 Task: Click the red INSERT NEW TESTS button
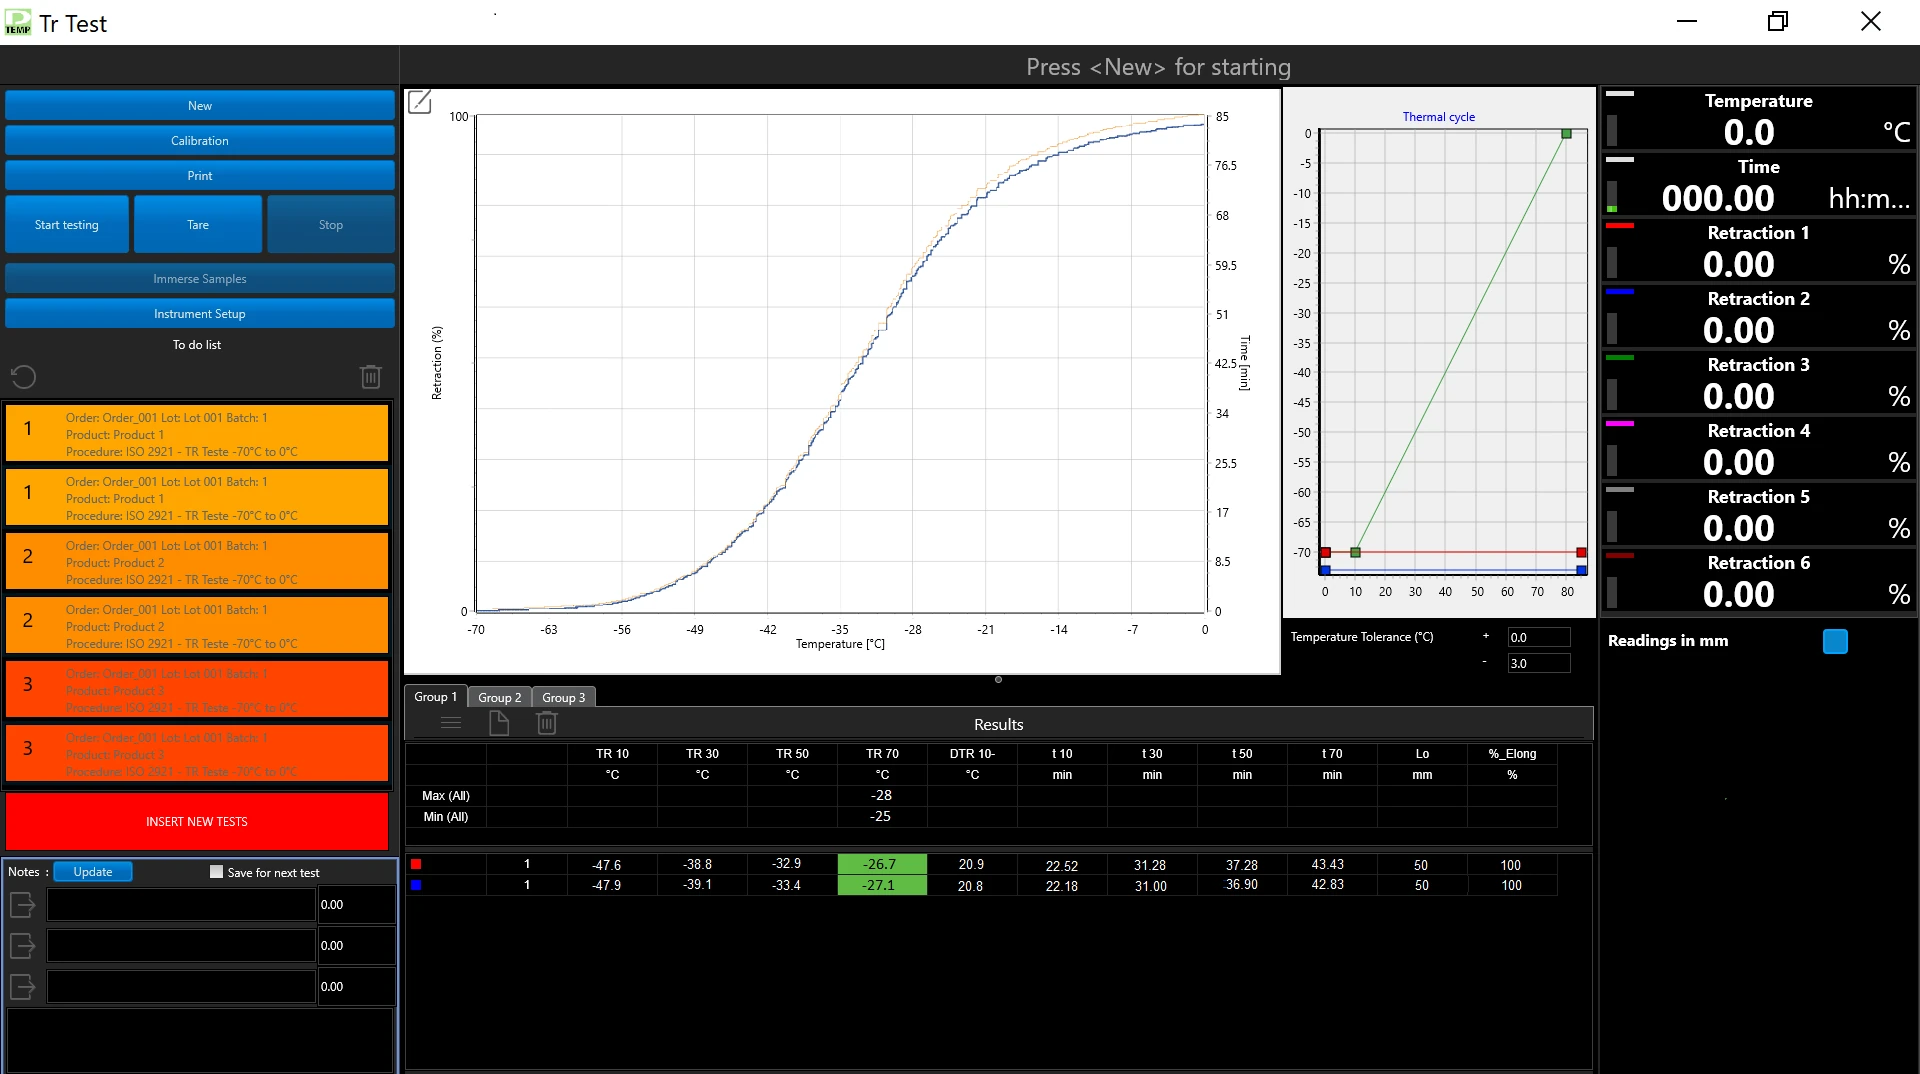click(197, 822)
